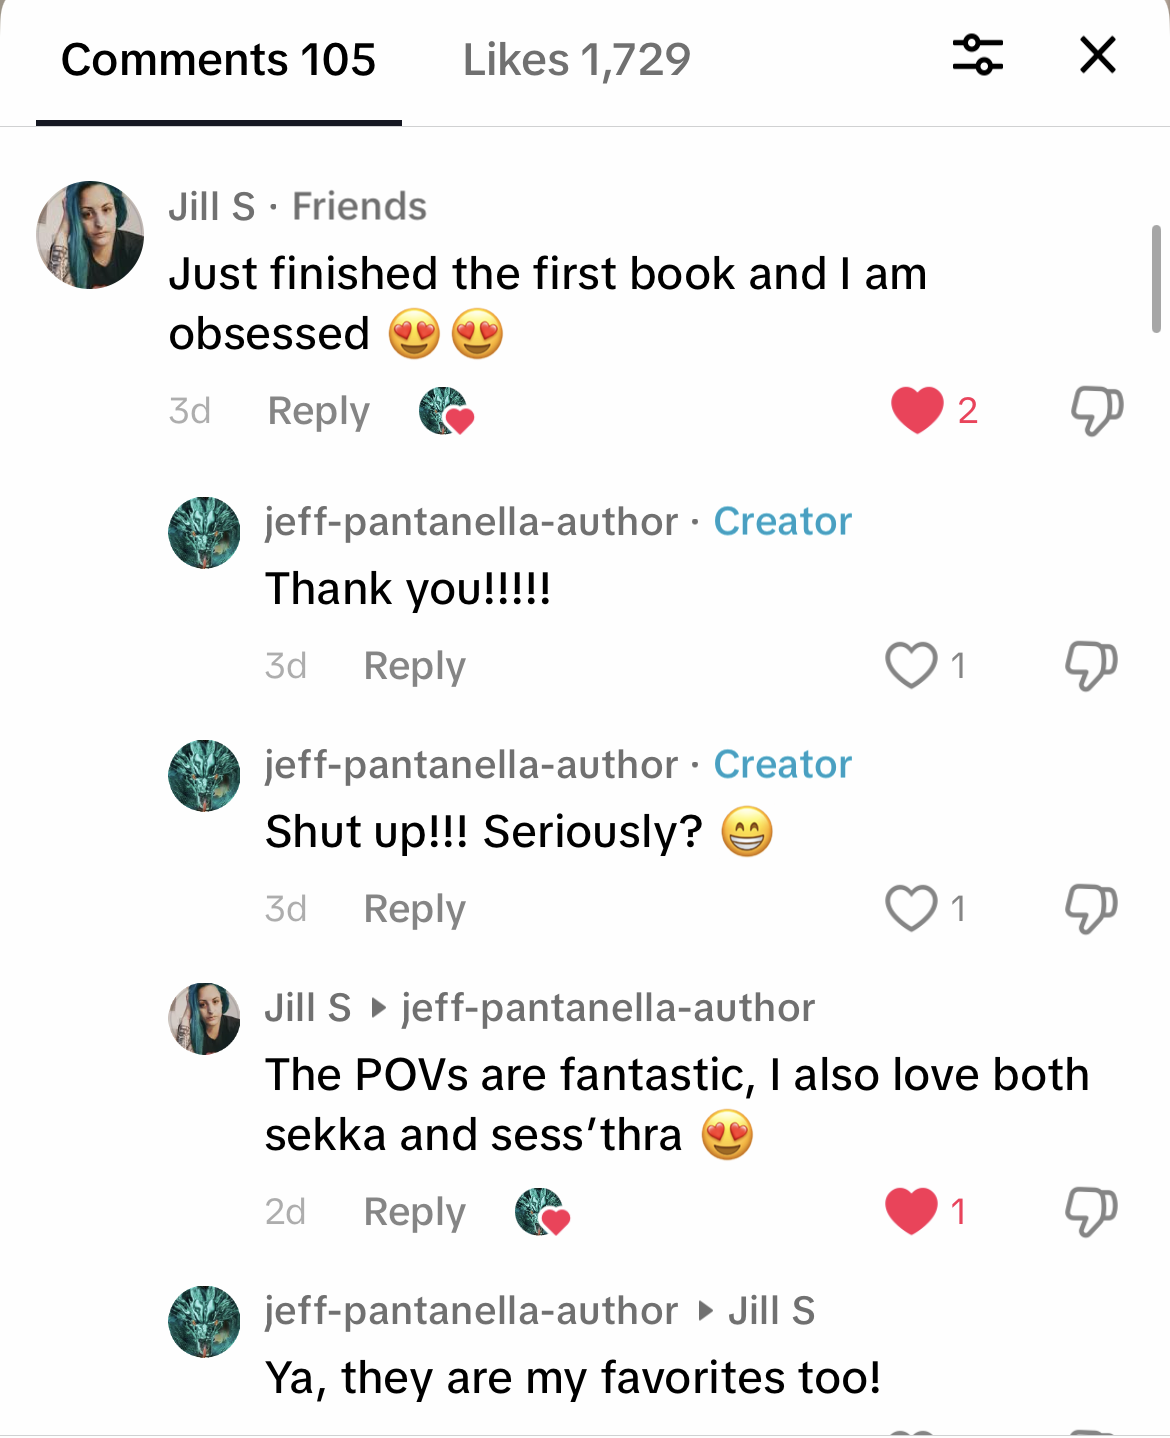1170x1438 pixels.
Task: Open the comment filter settings icon
Action: [x=977, y=55]
